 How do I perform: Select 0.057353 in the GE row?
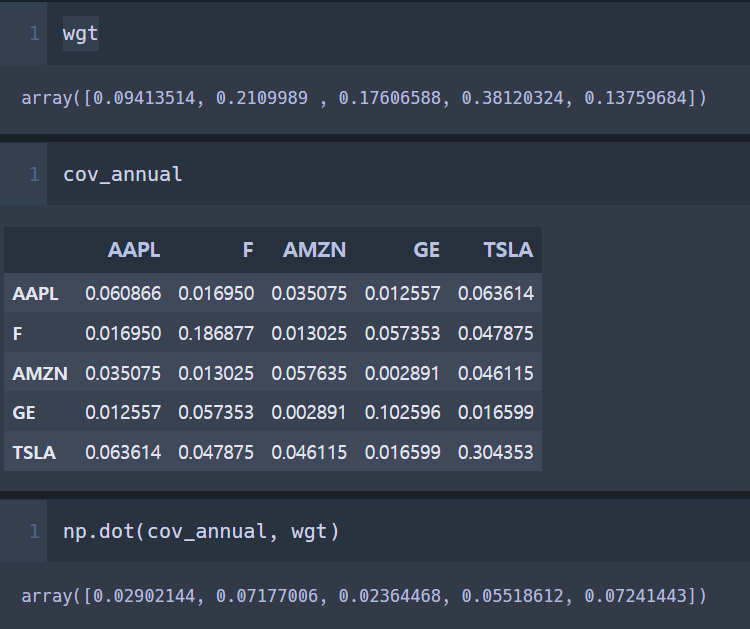(216, 412)
